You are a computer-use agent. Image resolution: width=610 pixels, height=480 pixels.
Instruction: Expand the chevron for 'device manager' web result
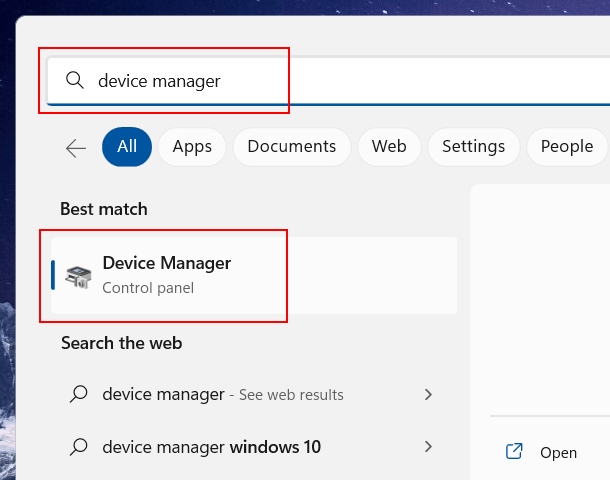pos(429,395)
